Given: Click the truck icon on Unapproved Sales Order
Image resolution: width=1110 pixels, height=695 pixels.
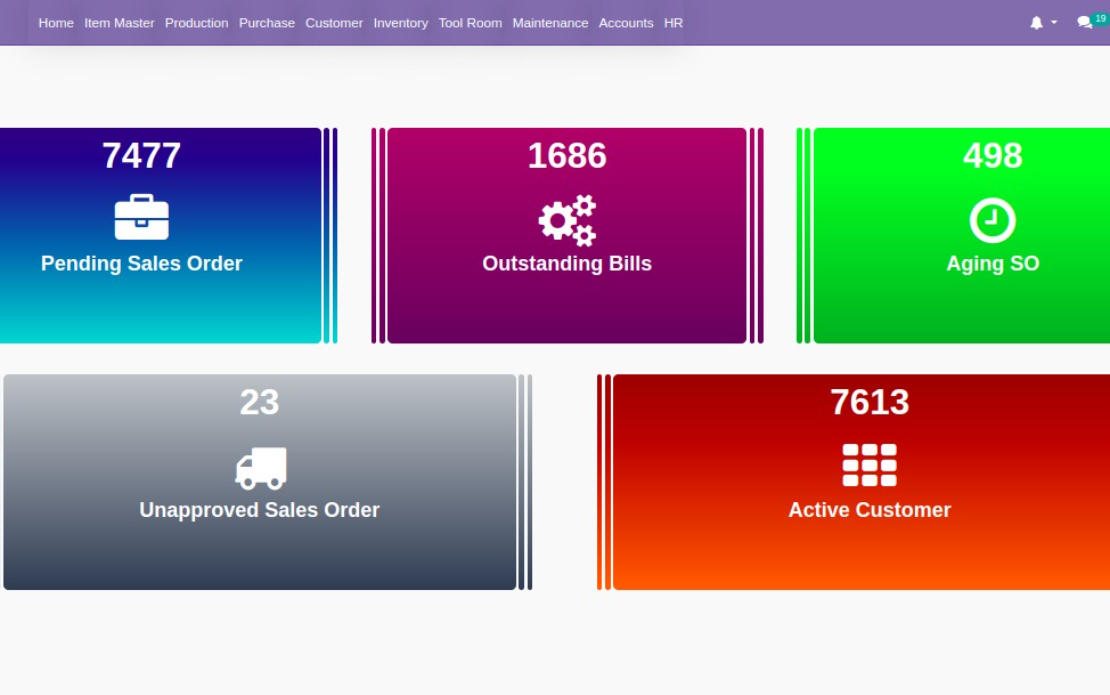Looking at the screenshot, I should (261, 468).
